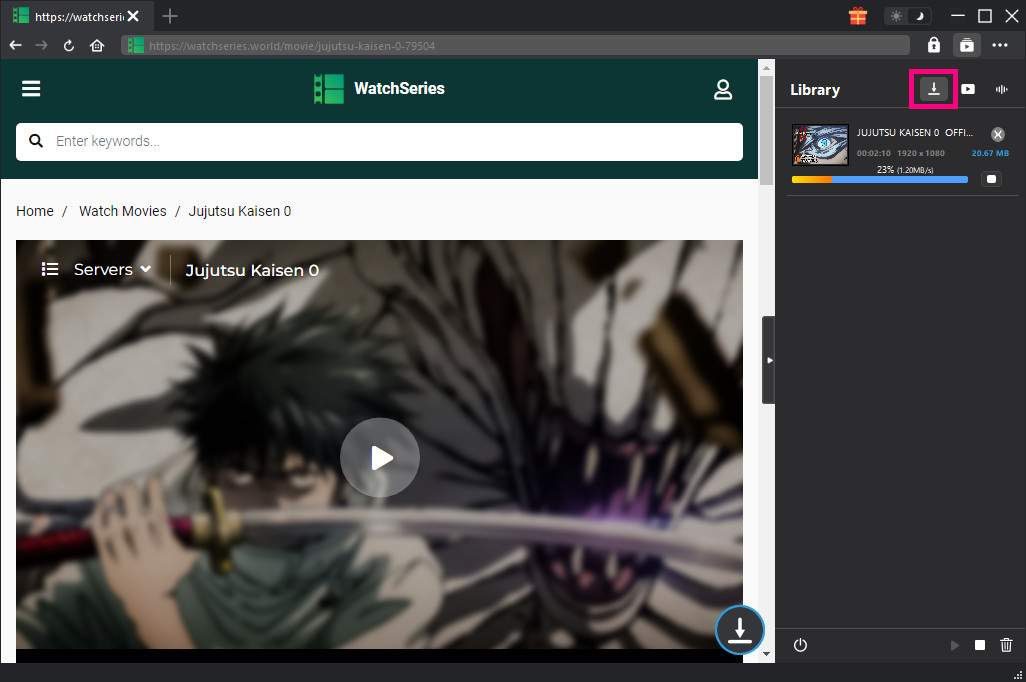Viewport: 1026px width, 682px height.
Task: Toggle light/dark theme switch
Action: coord(908,16)
